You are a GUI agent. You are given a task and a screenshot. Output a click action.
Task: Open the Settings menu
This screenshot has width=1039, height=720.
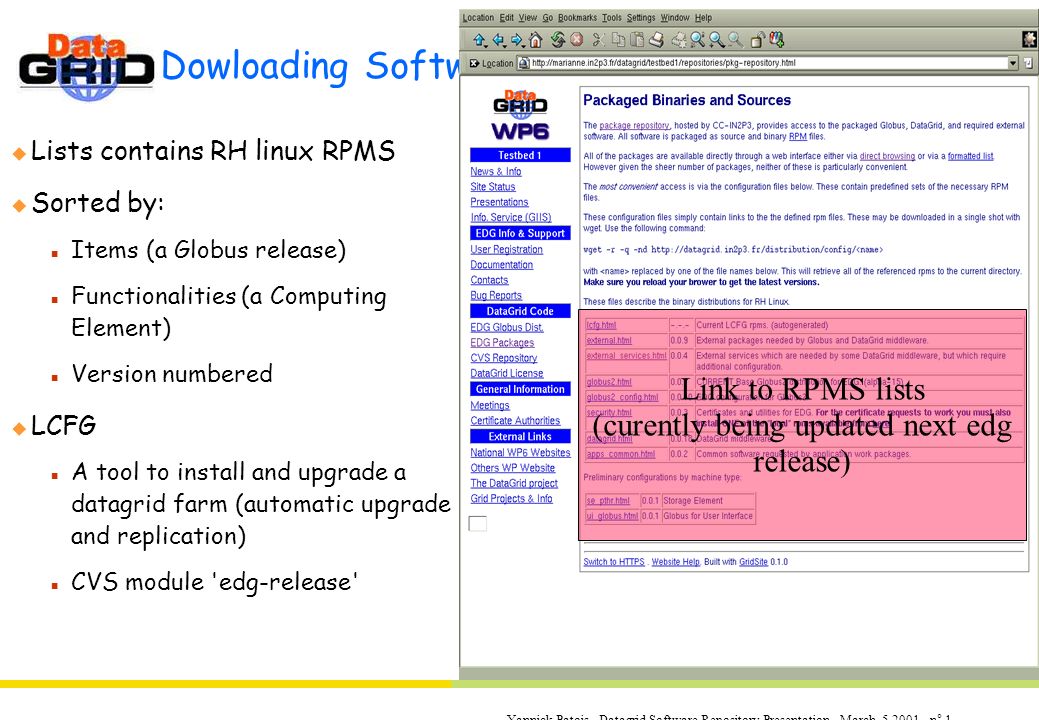coord(641,18)
